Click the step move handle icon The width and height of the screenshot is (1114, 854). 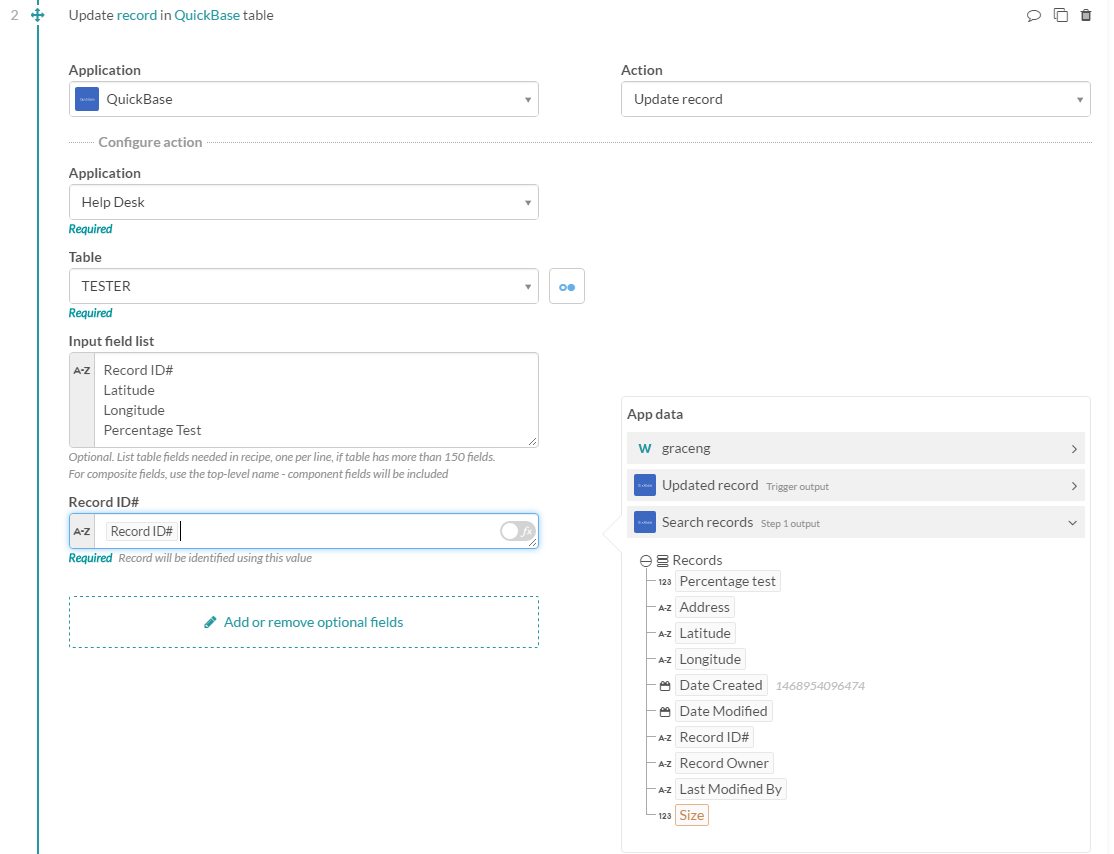pos(38,15)
